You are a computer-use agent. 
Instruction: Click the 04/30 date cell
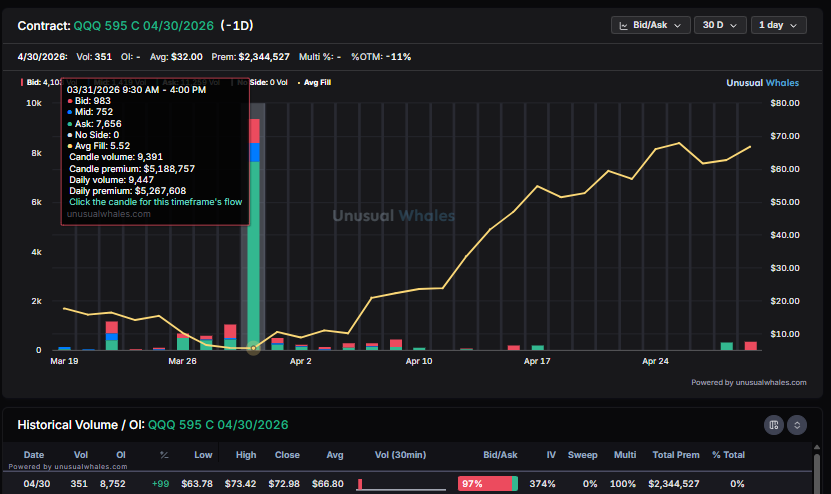pos(37,484)
